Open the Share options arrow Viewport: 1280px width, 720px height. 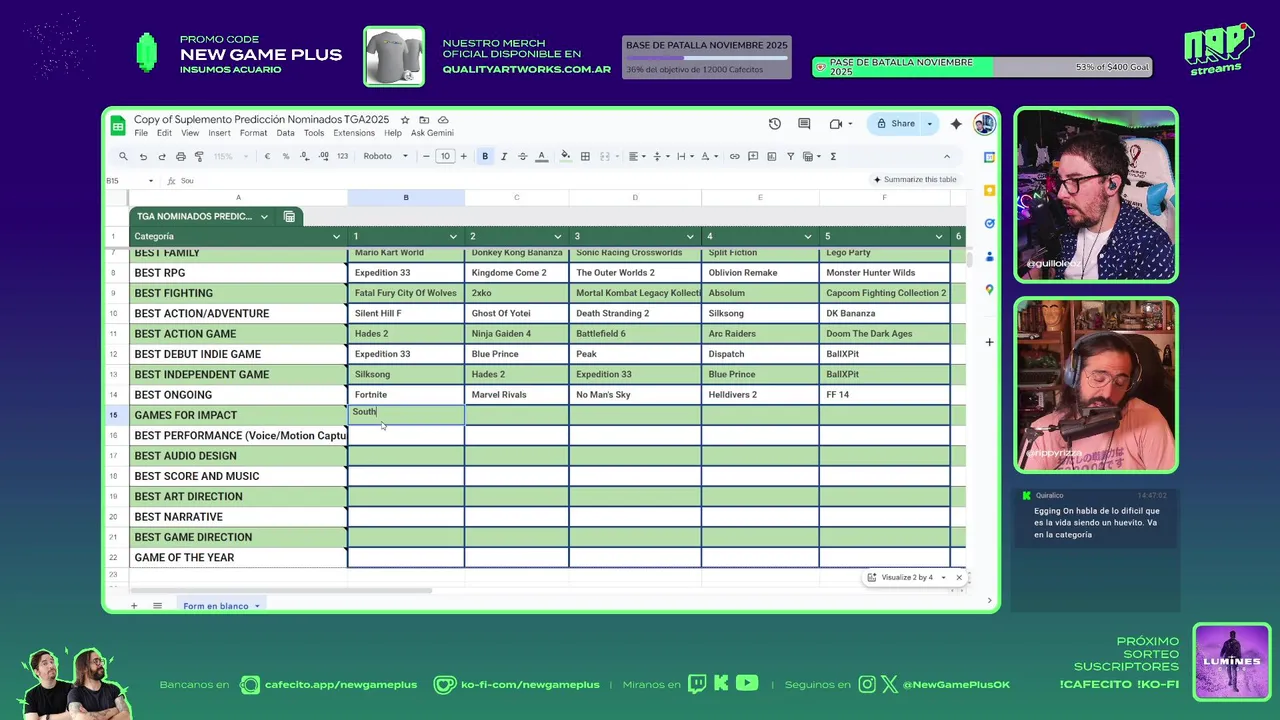(929, 124)
